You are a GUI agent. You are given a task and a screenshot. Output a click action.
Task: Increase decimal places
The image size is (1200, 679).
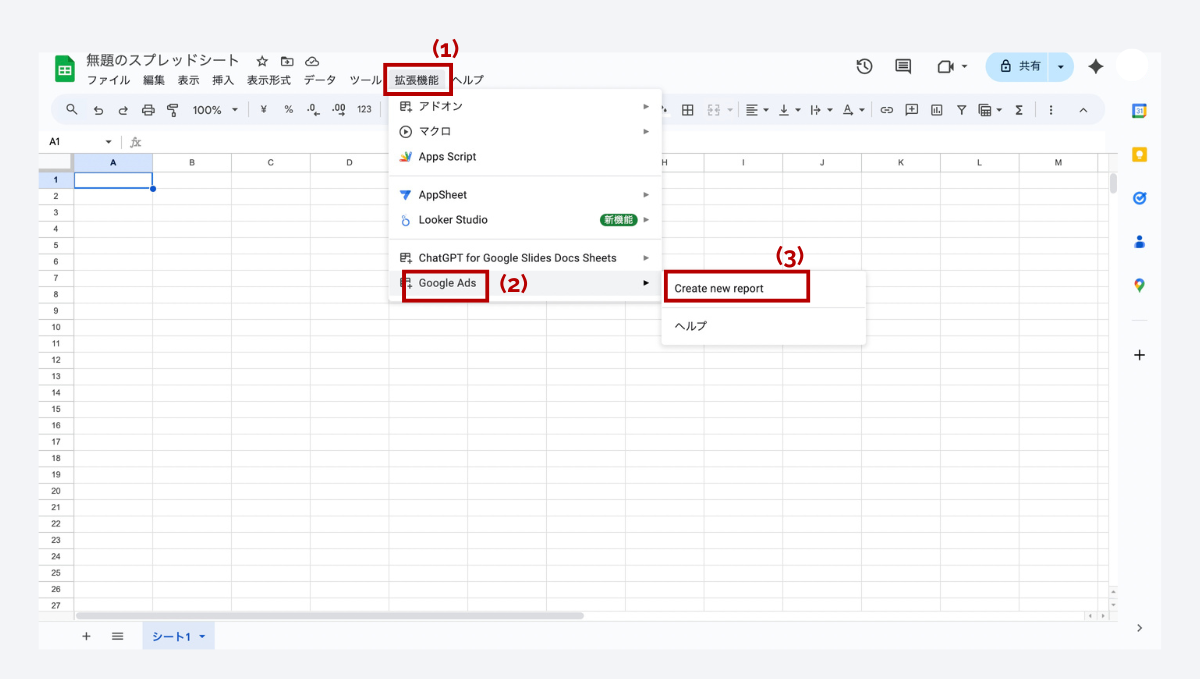click(x=338, y=110)
